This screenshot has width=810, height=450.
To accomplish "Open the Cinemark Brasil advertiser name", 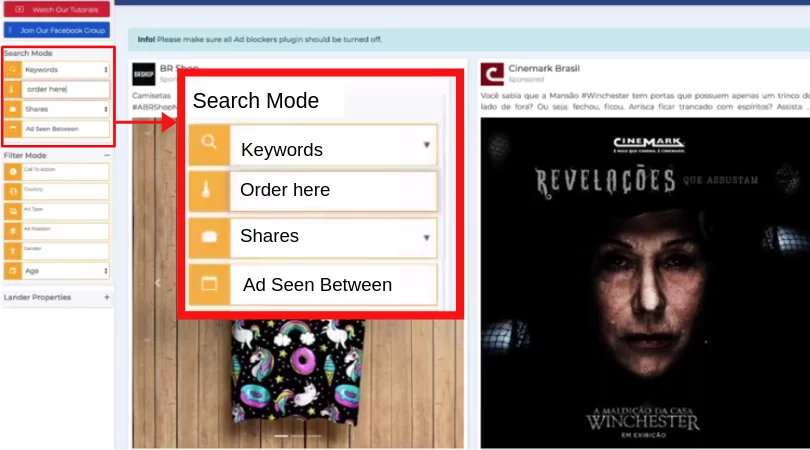I will click(544, 68).
